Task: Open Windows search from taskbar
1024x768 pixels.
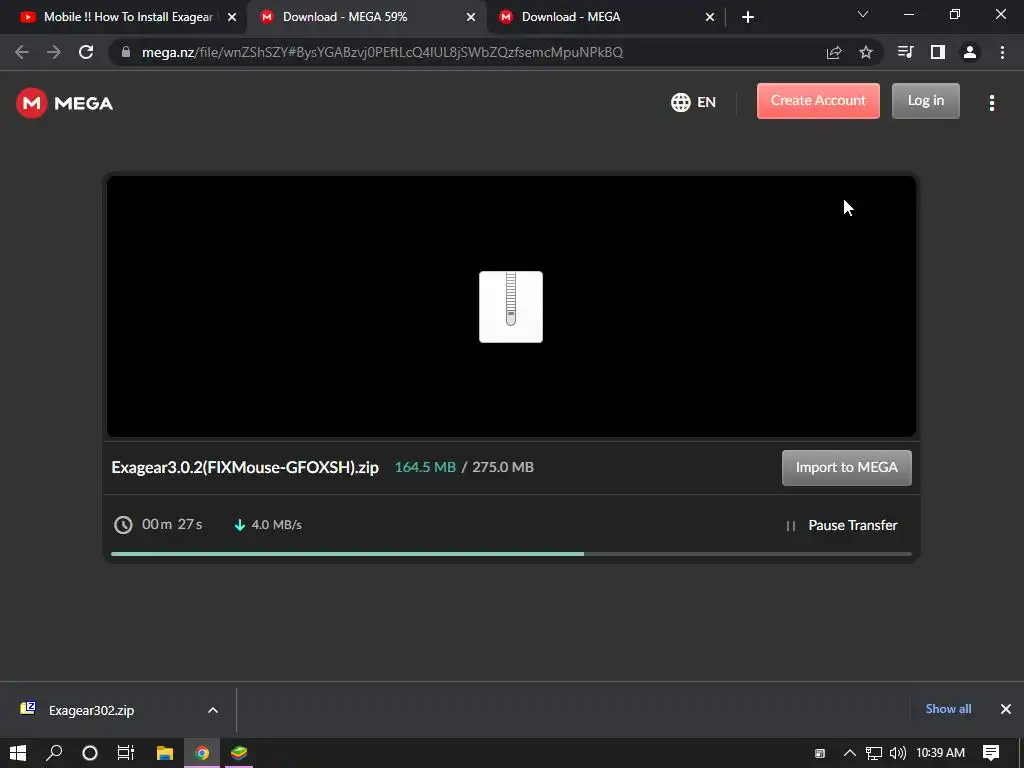Action: (54, 753)
